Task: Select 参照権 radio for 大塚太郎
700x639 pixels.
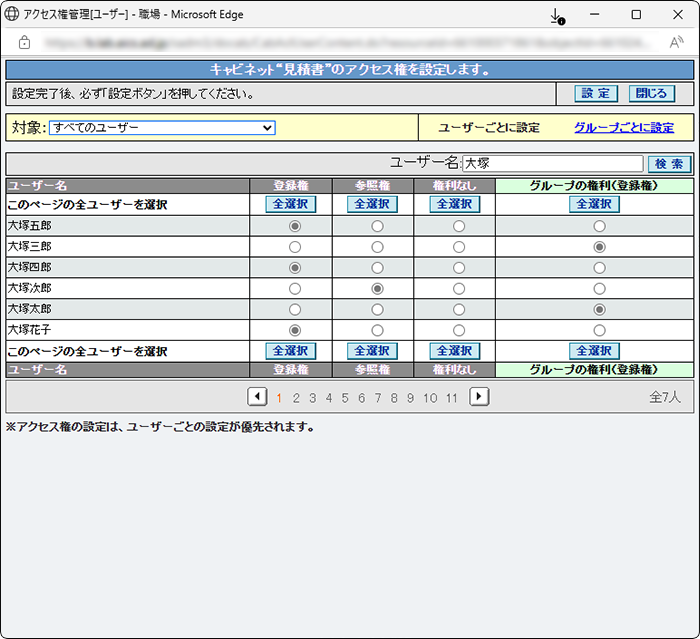Action: 377,309
